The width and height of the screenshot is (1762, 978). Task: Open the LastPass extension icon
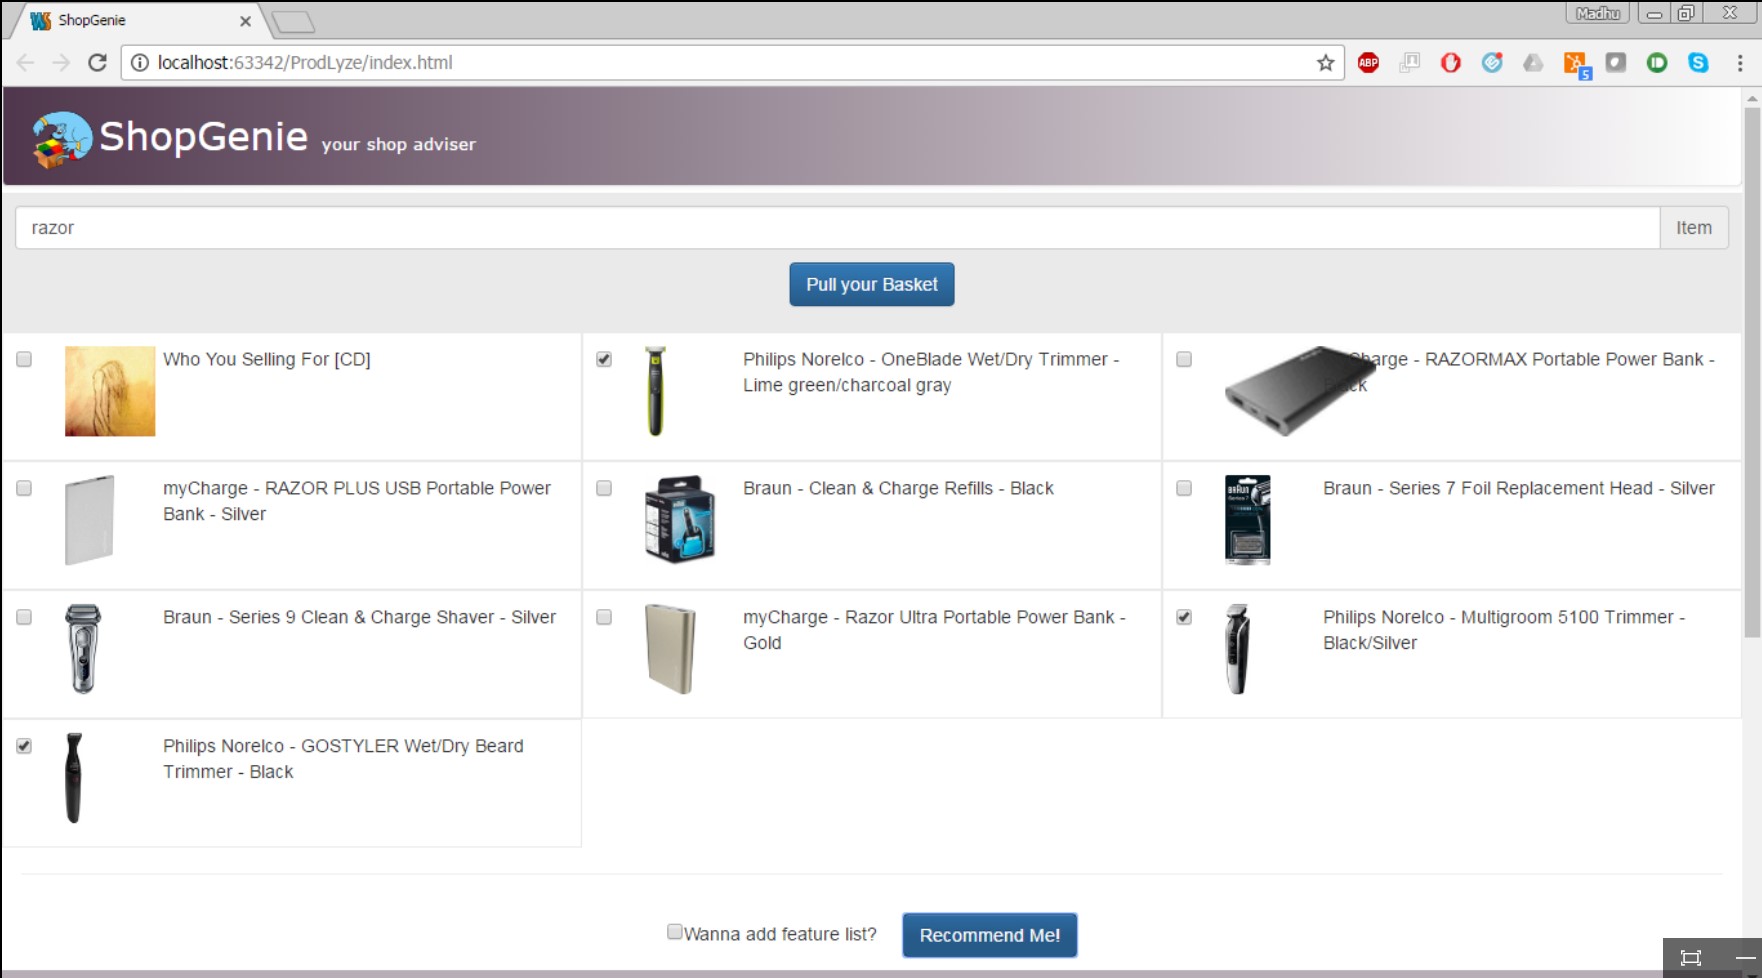[x=1616, y=63]
